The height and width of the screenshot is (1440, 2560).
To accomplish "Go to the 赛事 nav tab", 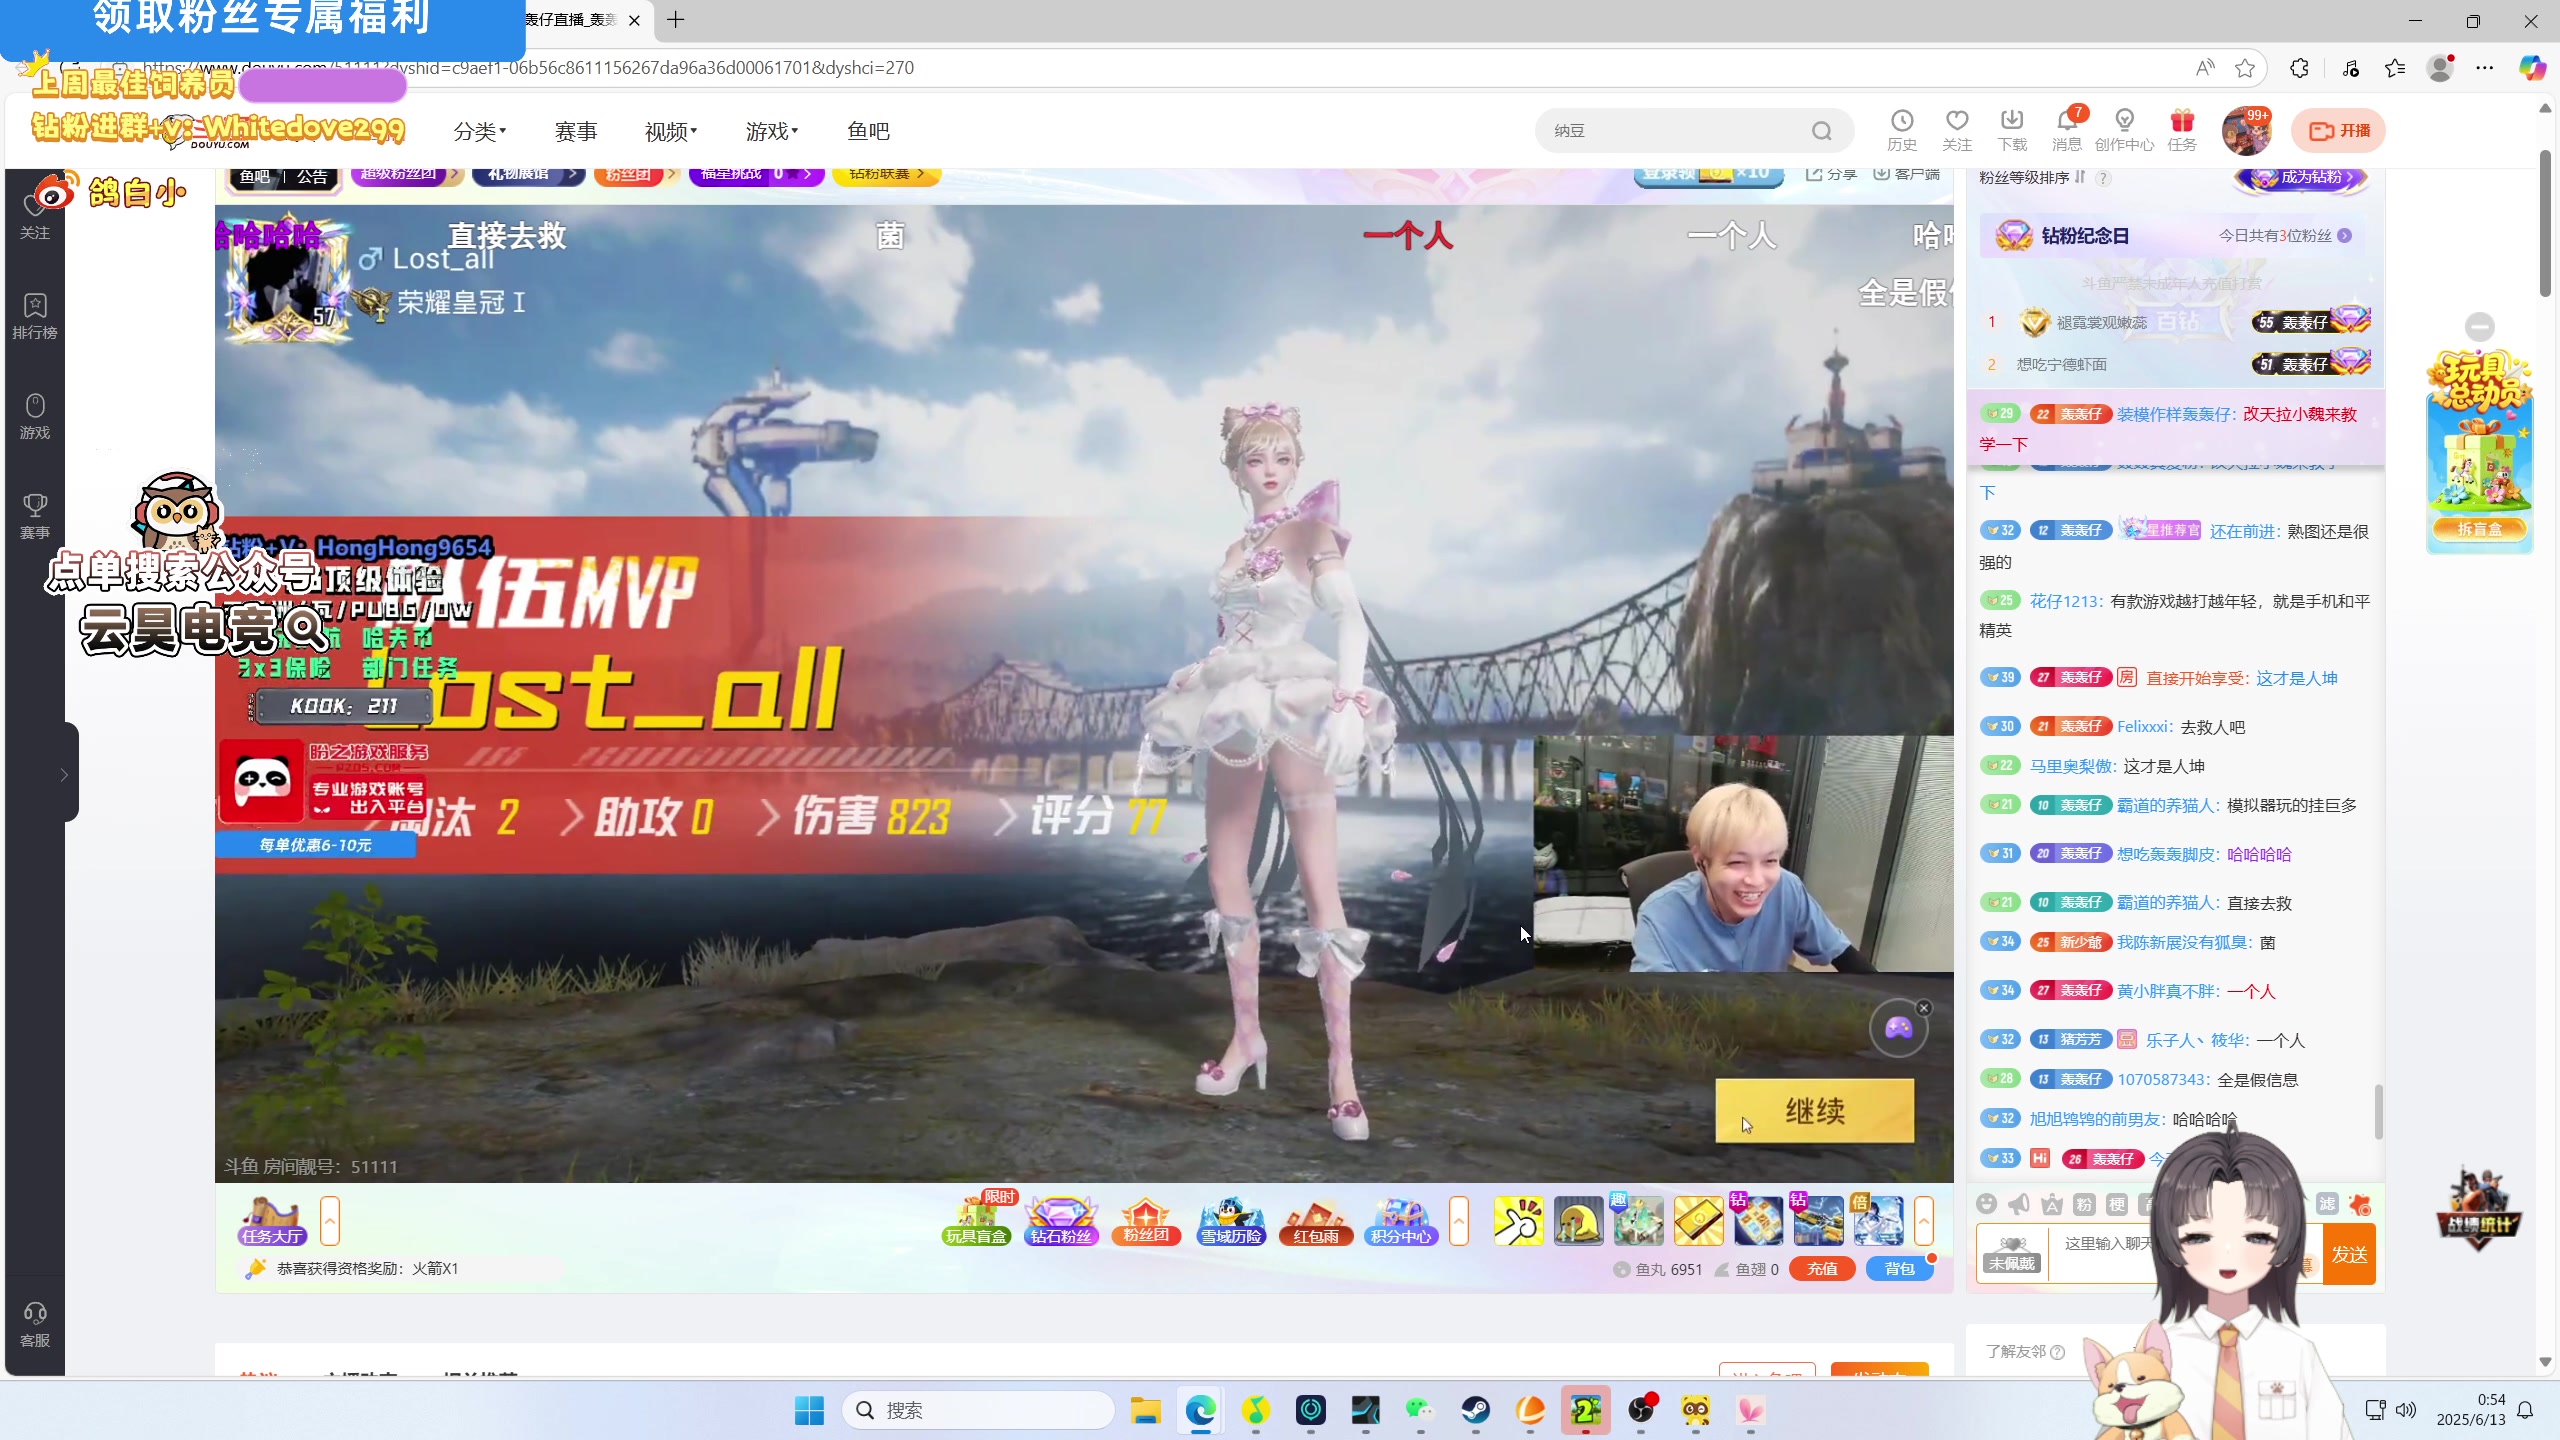I will click(x=576, y=131).
